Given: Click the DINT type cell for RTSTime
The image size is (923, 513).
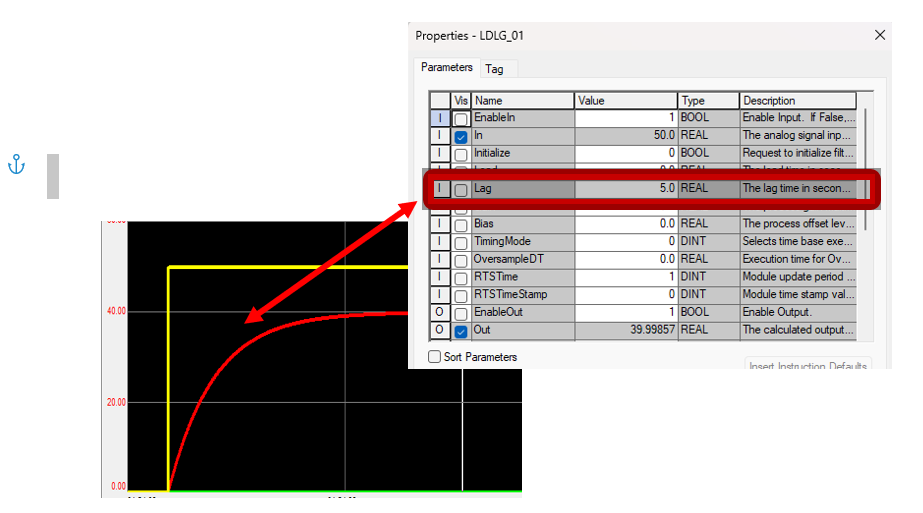Looking at the screenshot, I should point(709,277).
